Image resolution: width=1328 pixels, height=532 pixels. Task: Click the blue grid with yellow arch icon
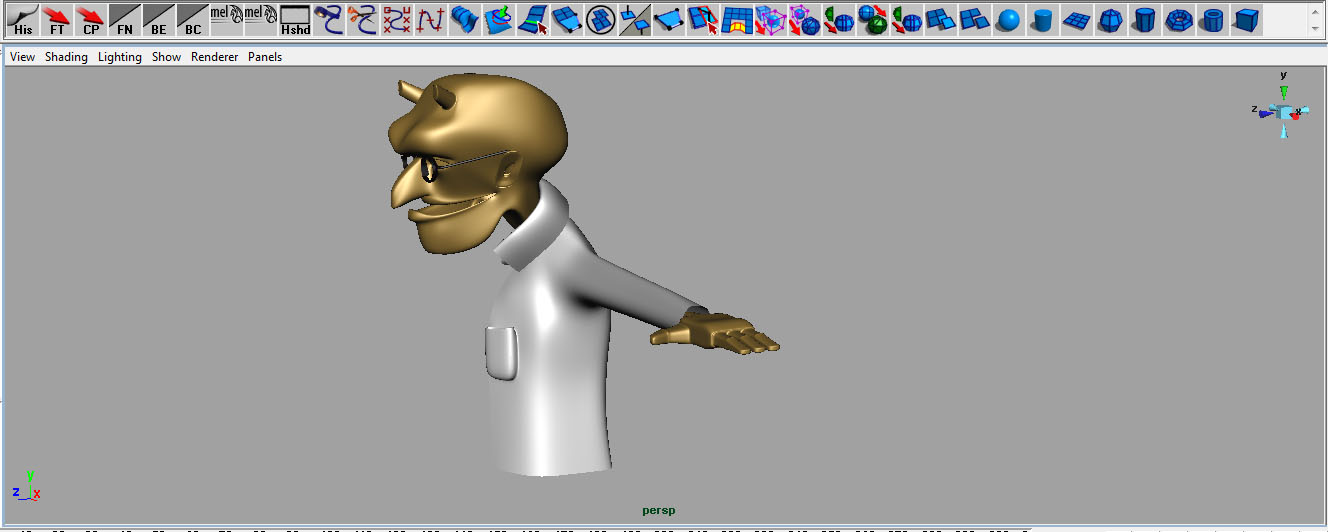point(737,20)
